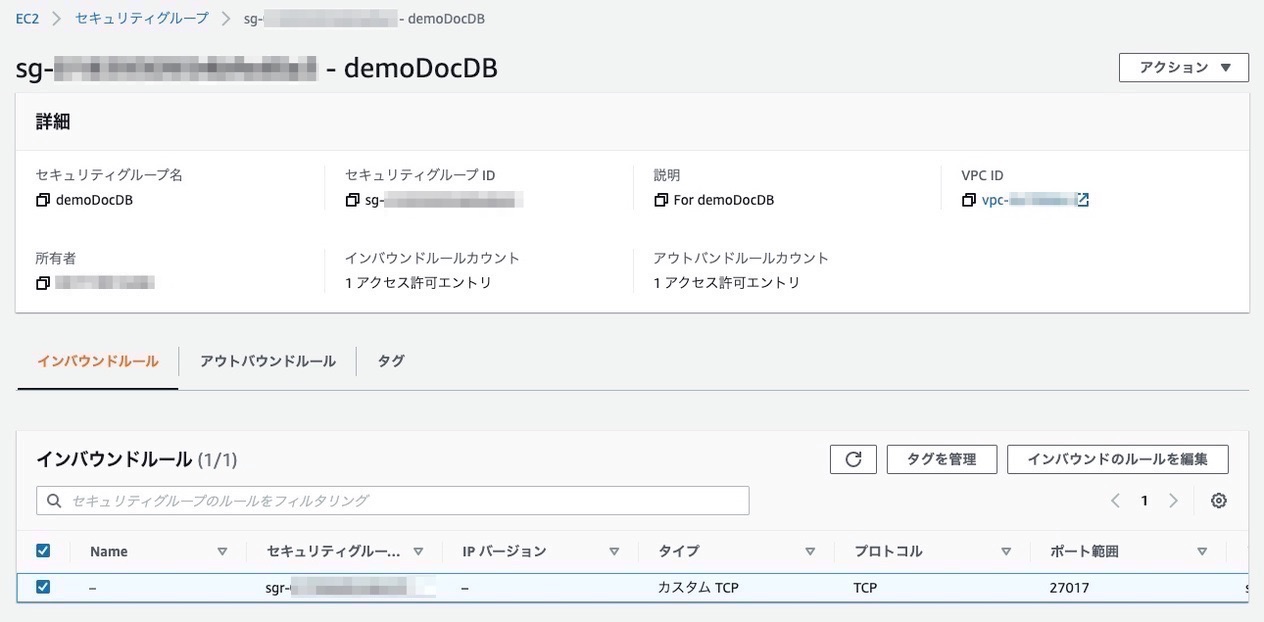Switch to the アウトバウンドルール tab
This screenshot has height=622, width=1264.
[x=266, y=361]
